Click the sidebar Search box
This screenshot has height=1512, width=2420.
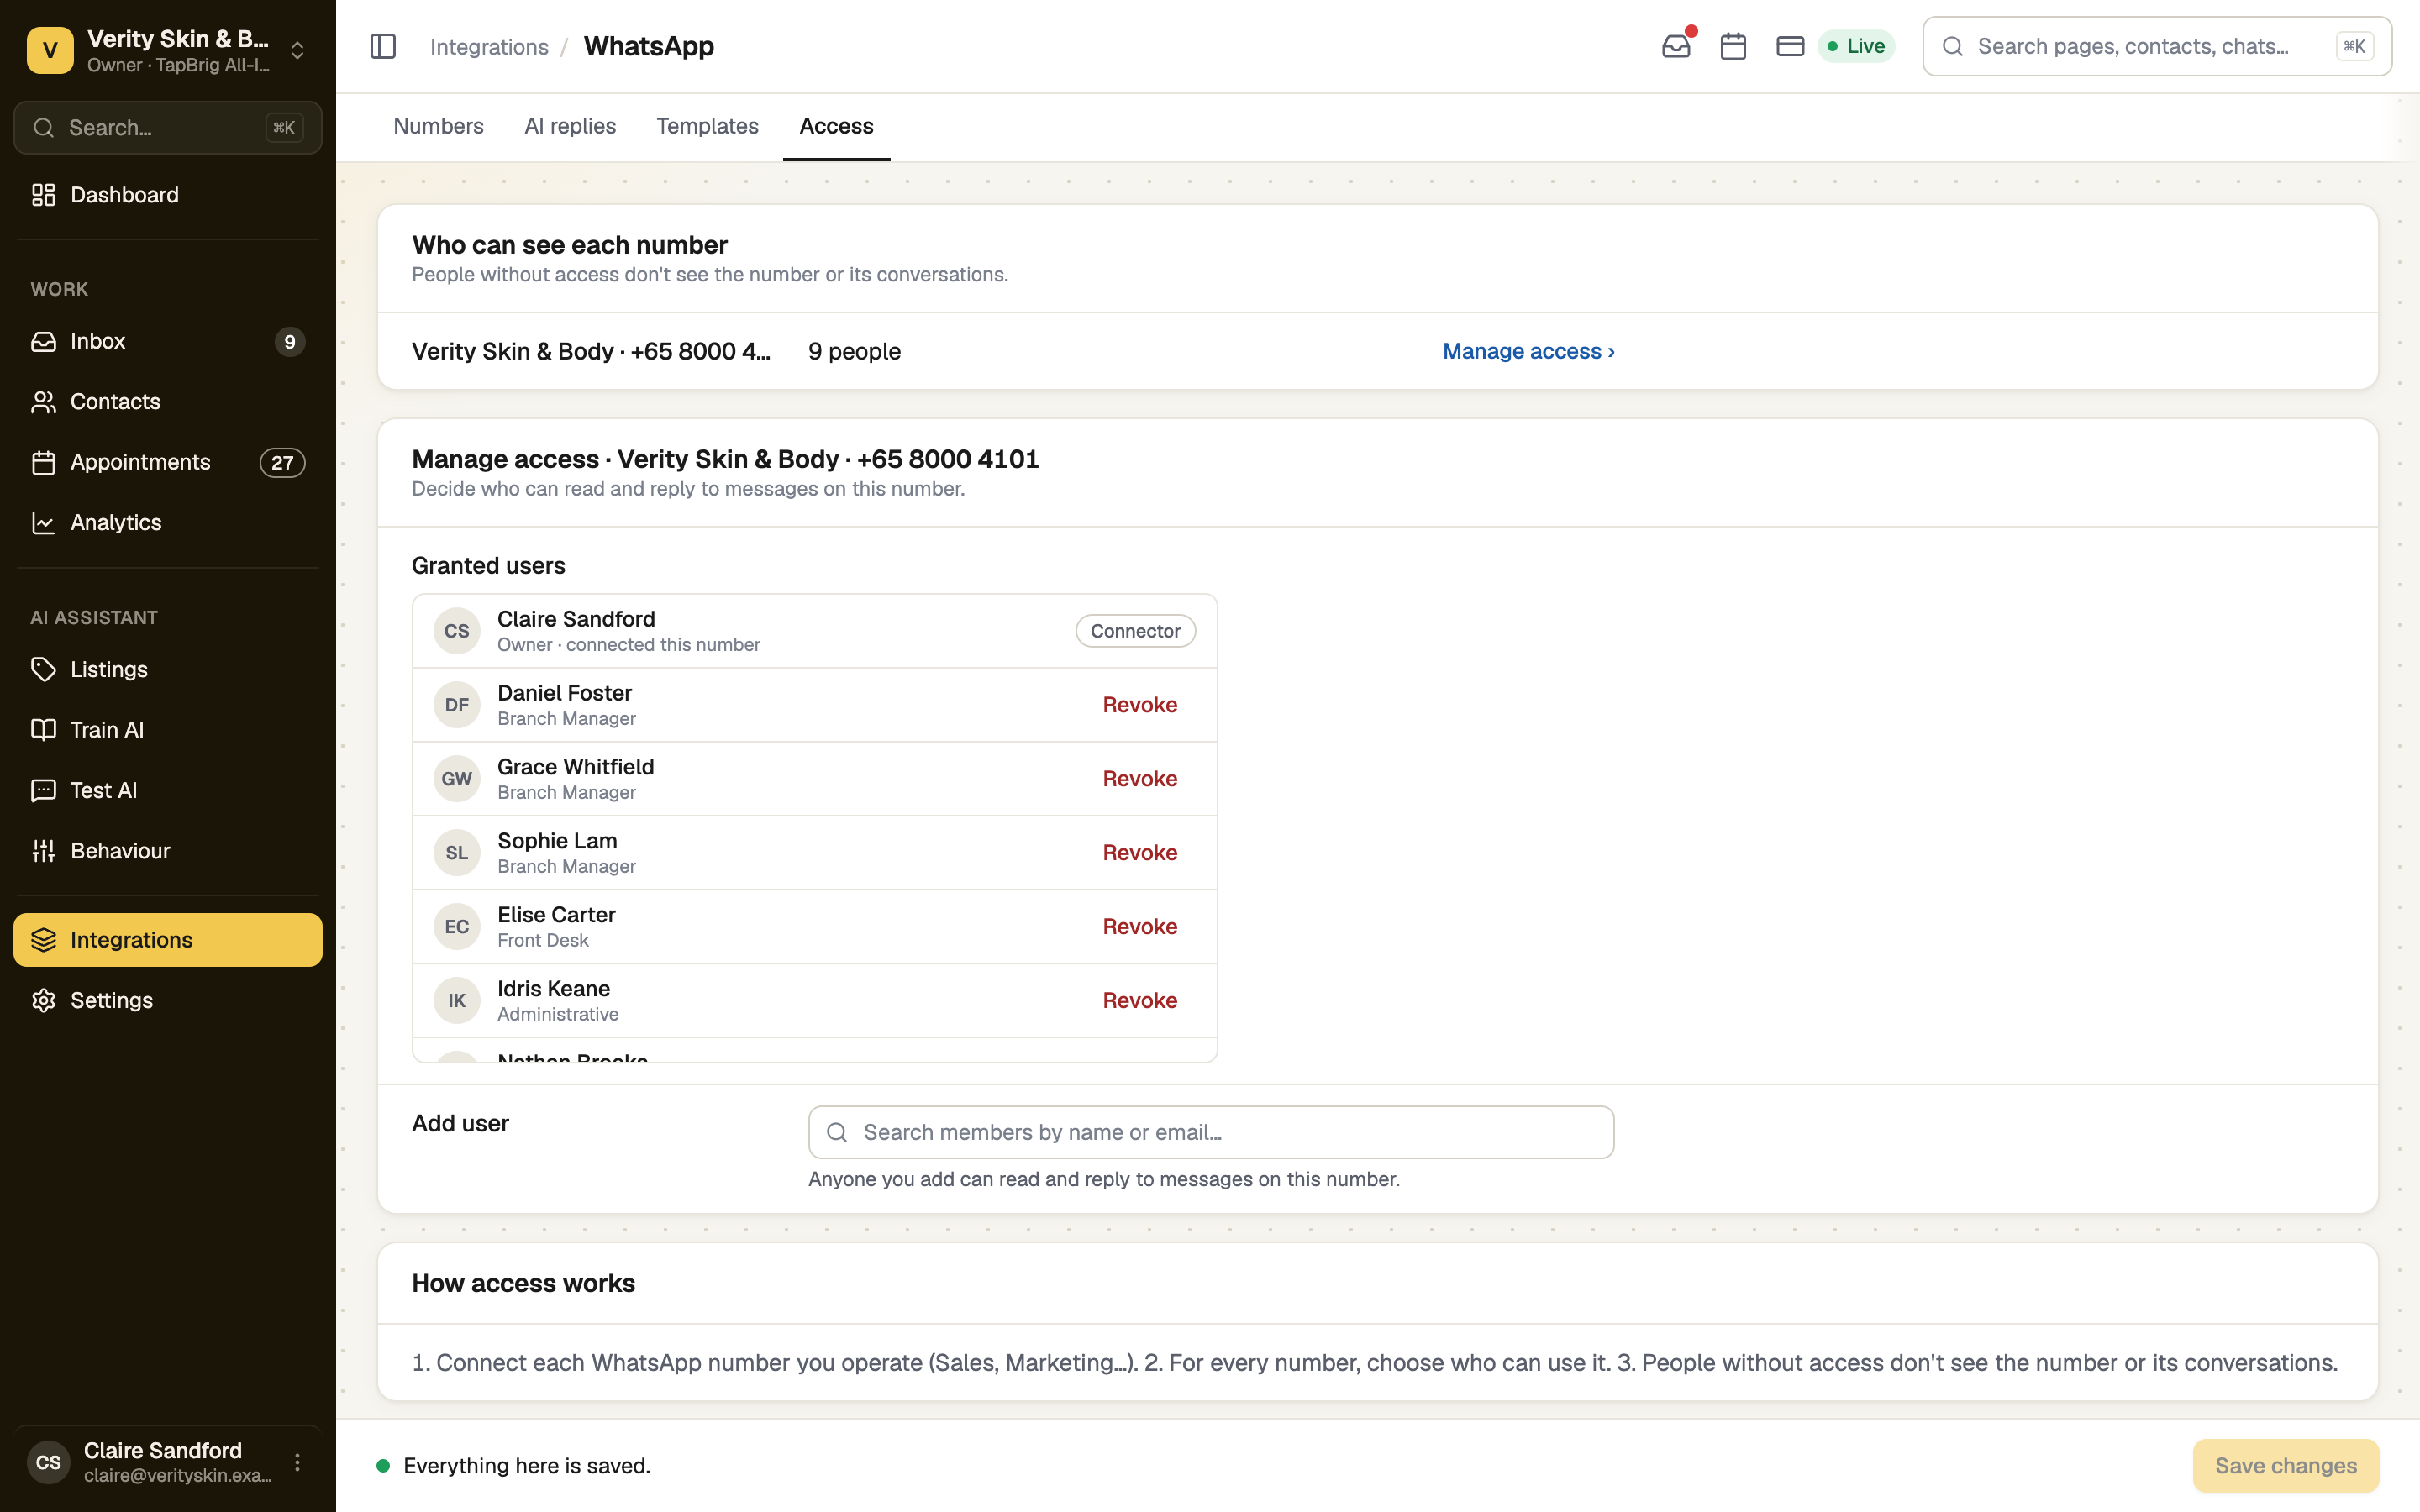168,128
